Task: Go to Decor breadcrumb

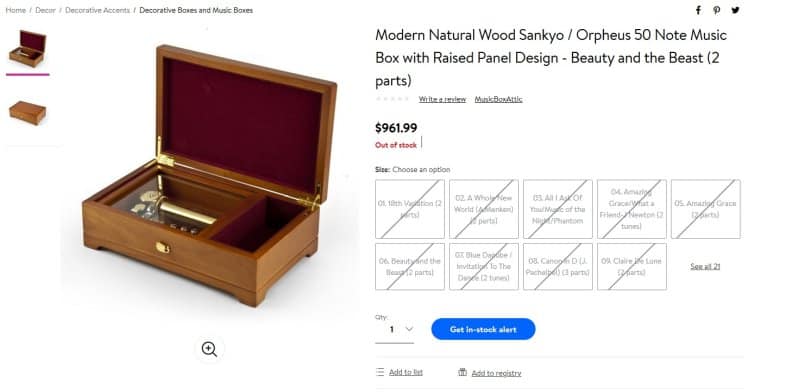Action: [x=45, y=10]
